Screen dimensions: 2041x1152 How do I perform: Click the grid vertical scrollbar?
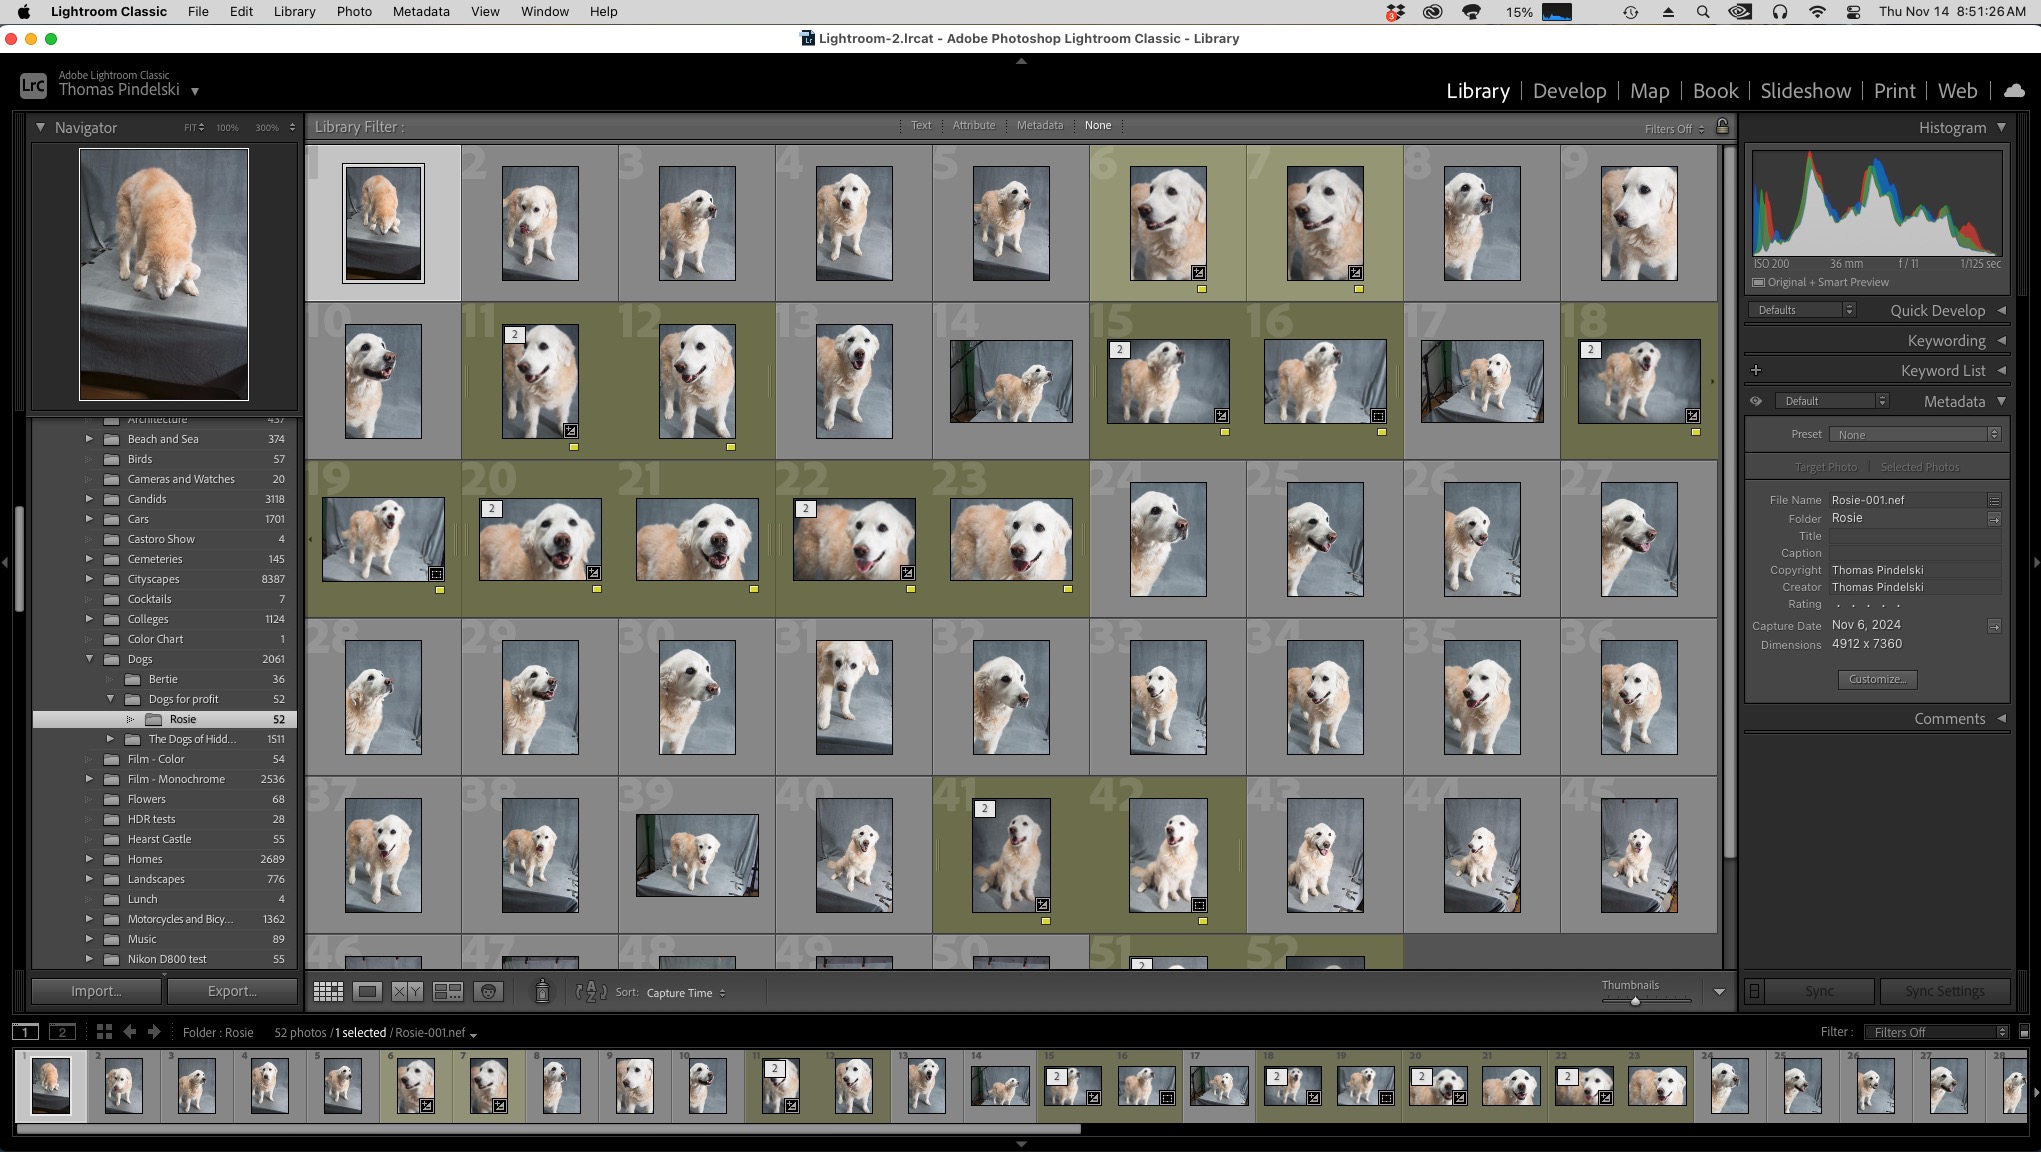[1729, 500]
